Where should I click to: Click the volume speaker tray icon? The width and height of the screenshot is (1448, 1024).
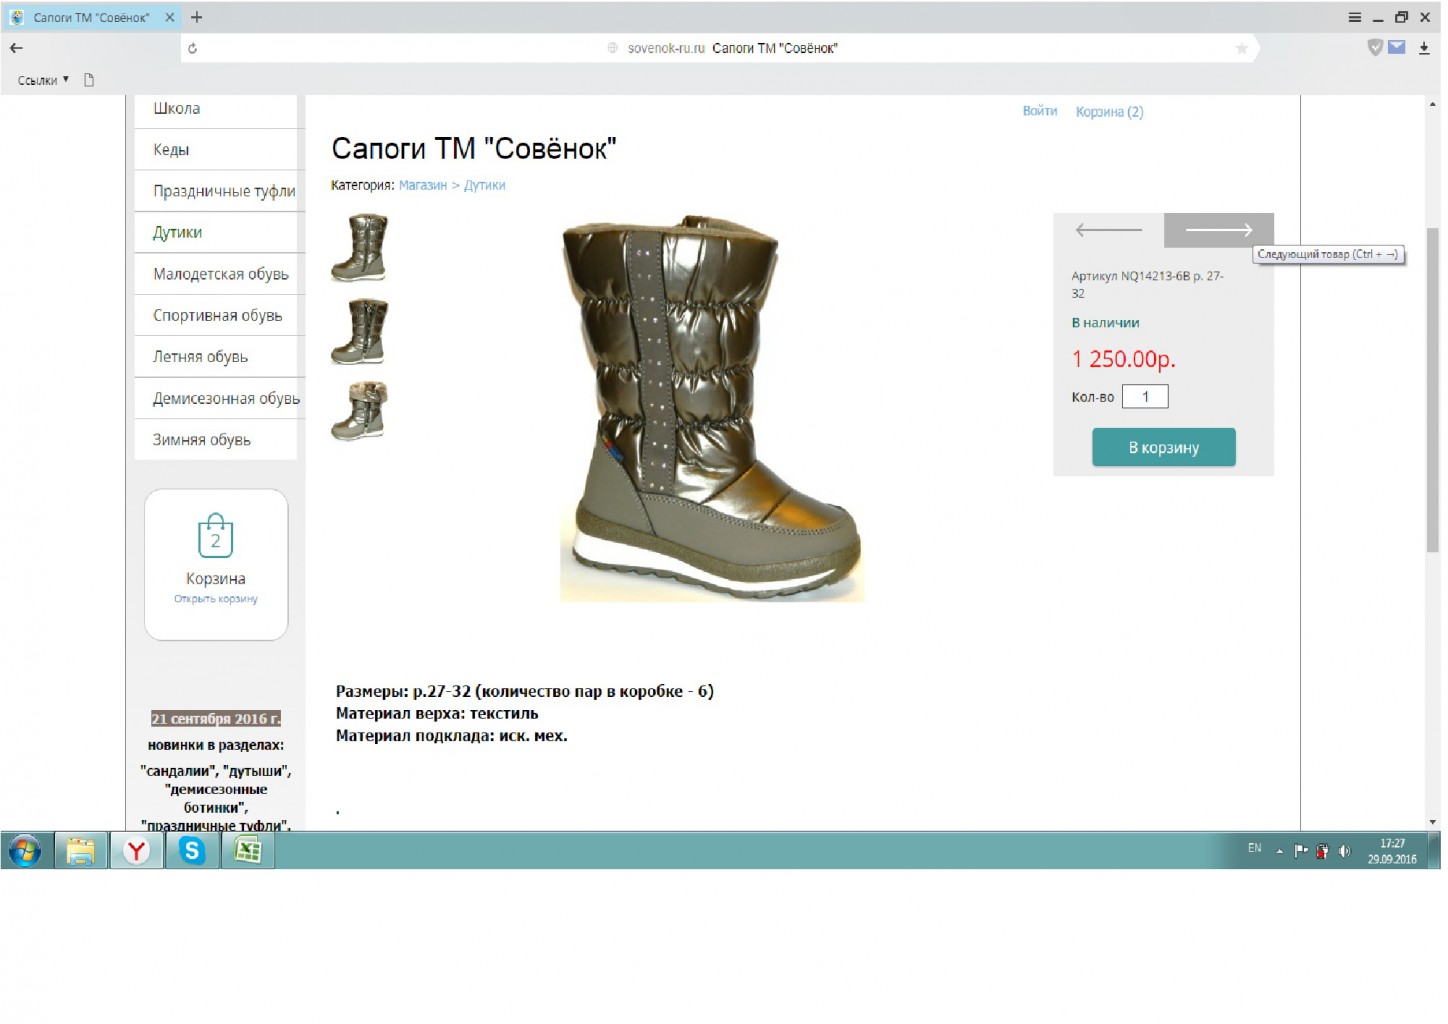coord(1345,851)
